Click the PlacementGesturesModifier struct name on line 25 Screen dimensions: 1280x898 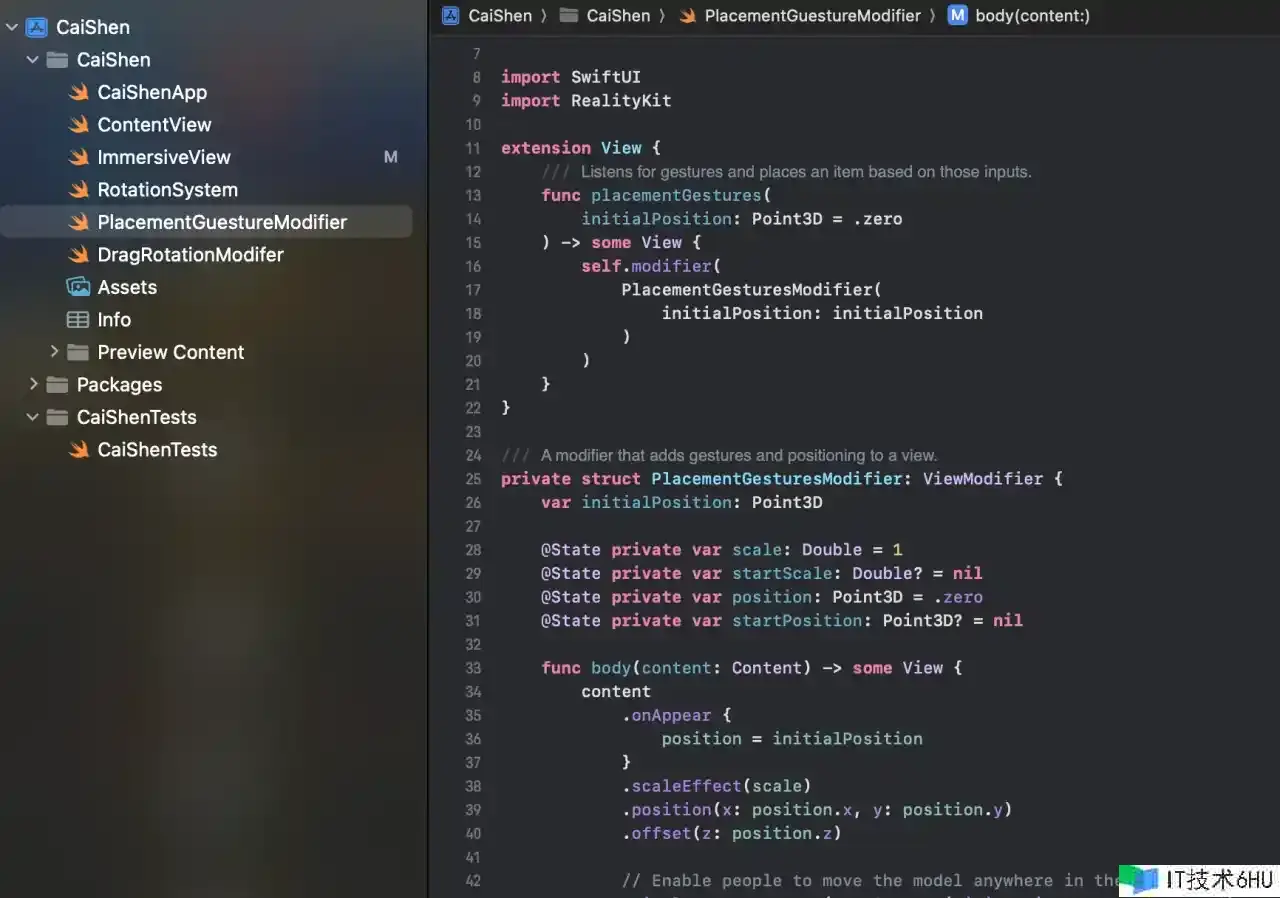pos(777,479)
